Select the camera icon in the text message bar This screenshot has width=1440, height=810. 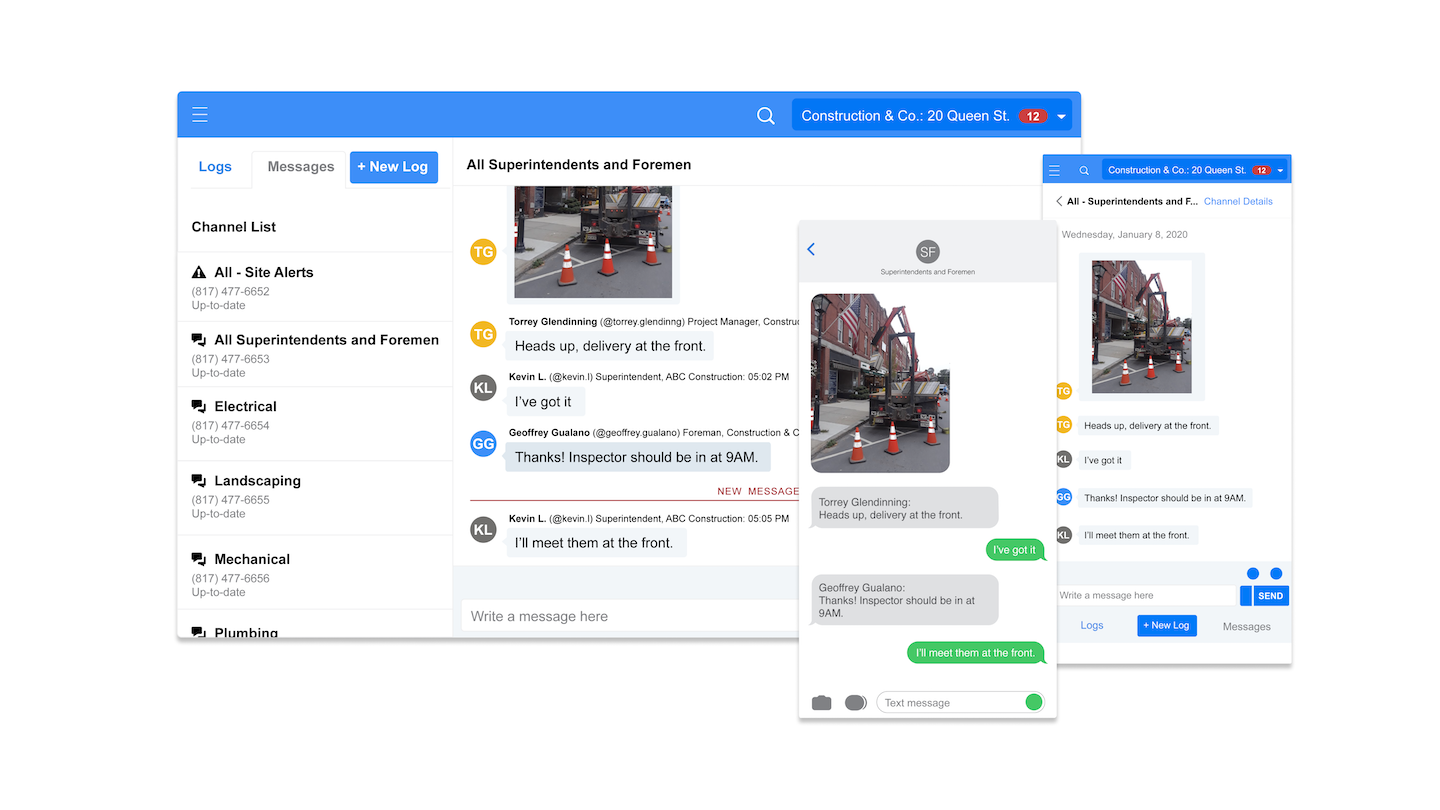pyautogui.click(x=821, y=702)
